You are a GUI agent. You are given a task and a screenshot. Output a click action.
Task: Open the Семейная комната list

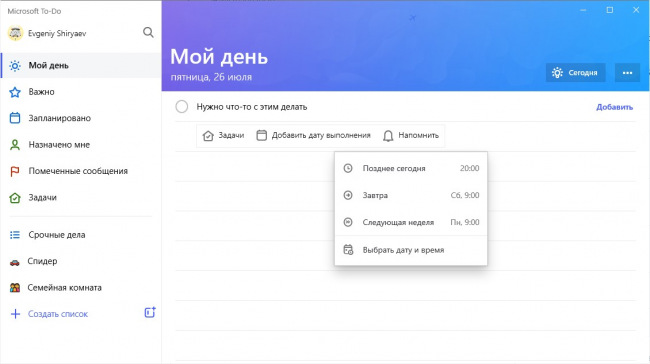pyautogui.click(x=81, y=288)
